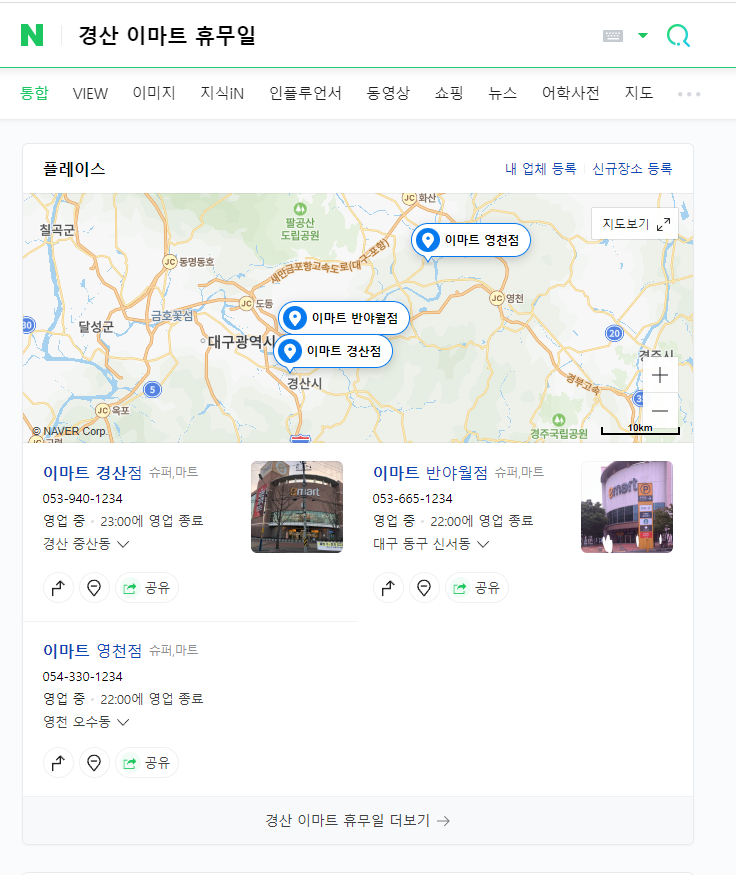This screenshot has width=736, height=875.
Task: Click the 지도보기 expand button
Action: (x=635, y=224)
